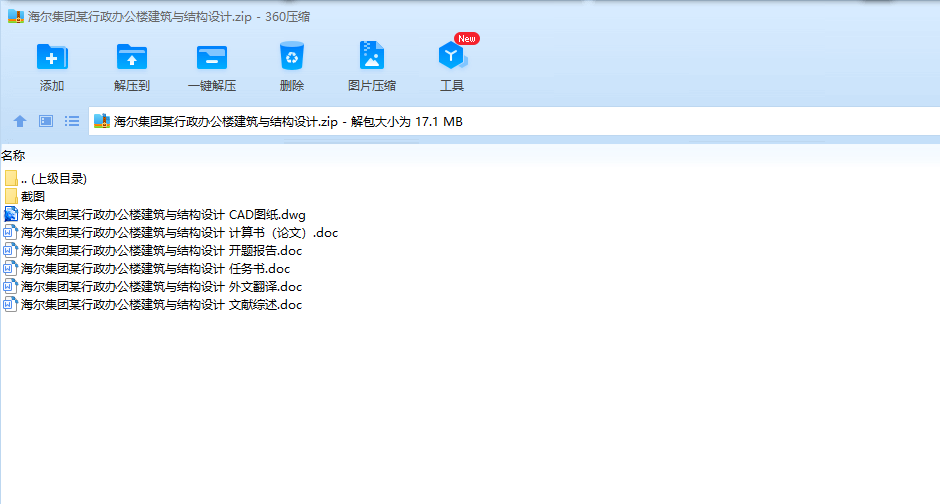Click the 名称 column header
This screenshot has height=504, width=940.
pos(13,156)
